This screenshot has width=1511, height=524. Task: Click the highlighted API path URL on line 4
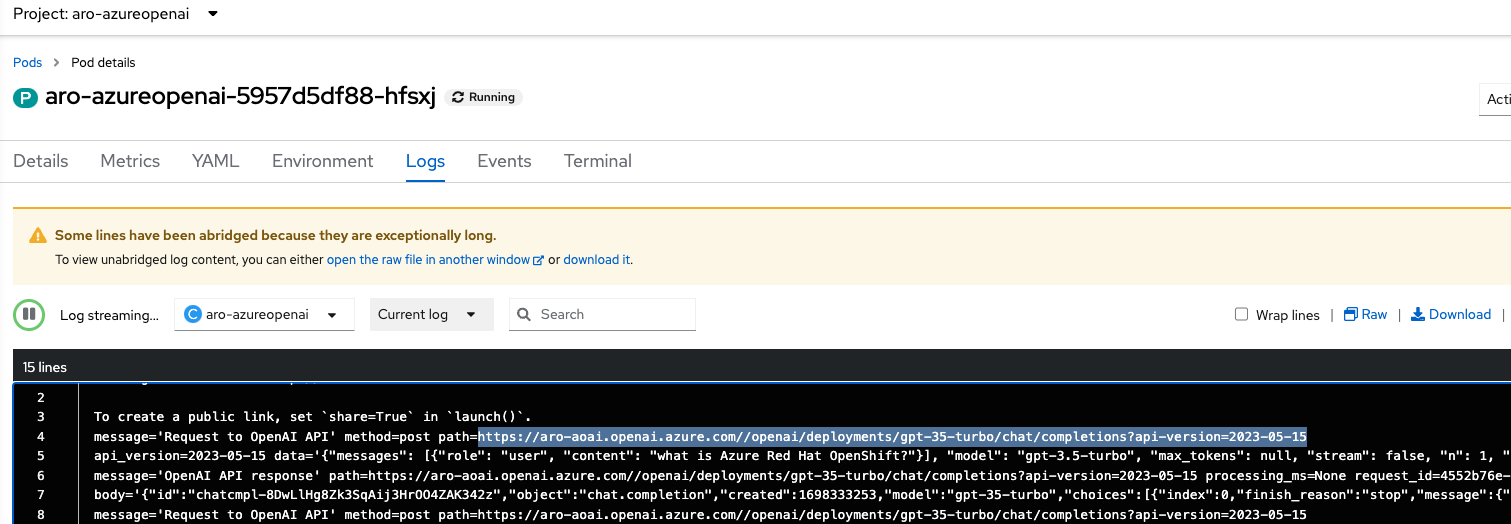(x=892, y=437)
